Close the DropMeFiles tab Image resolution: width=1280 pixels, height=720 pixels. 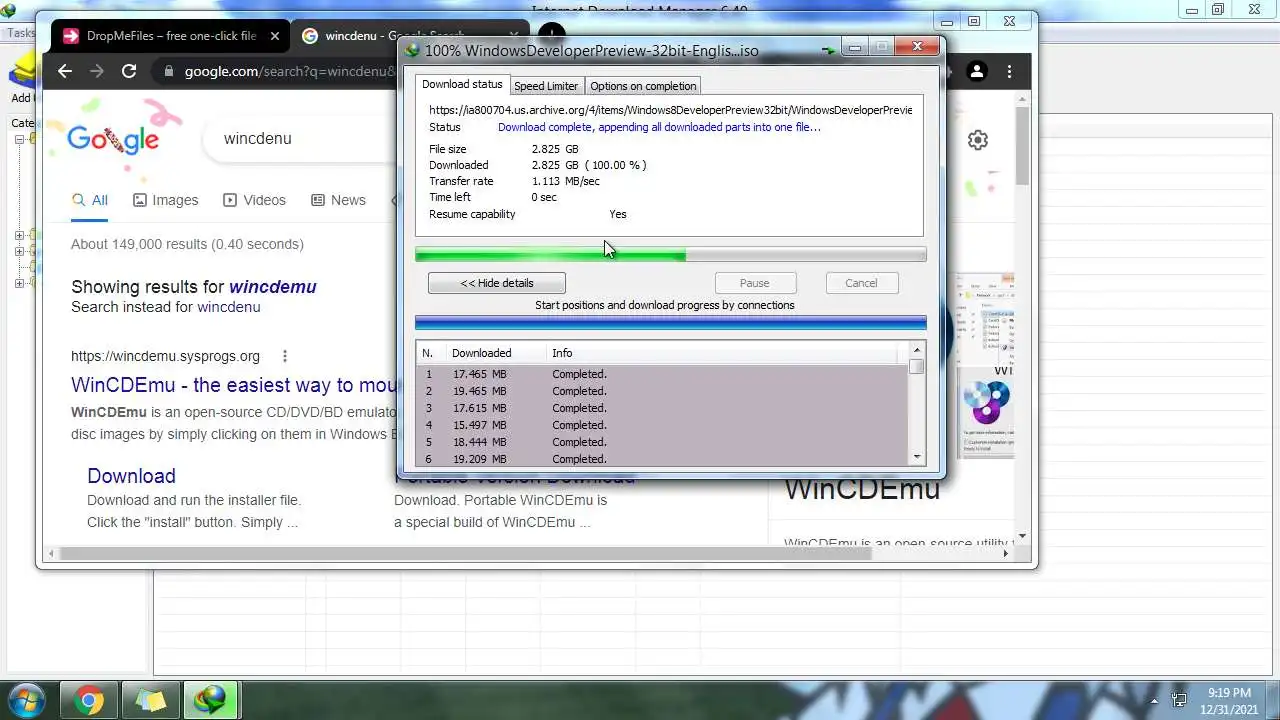point(275,36)
